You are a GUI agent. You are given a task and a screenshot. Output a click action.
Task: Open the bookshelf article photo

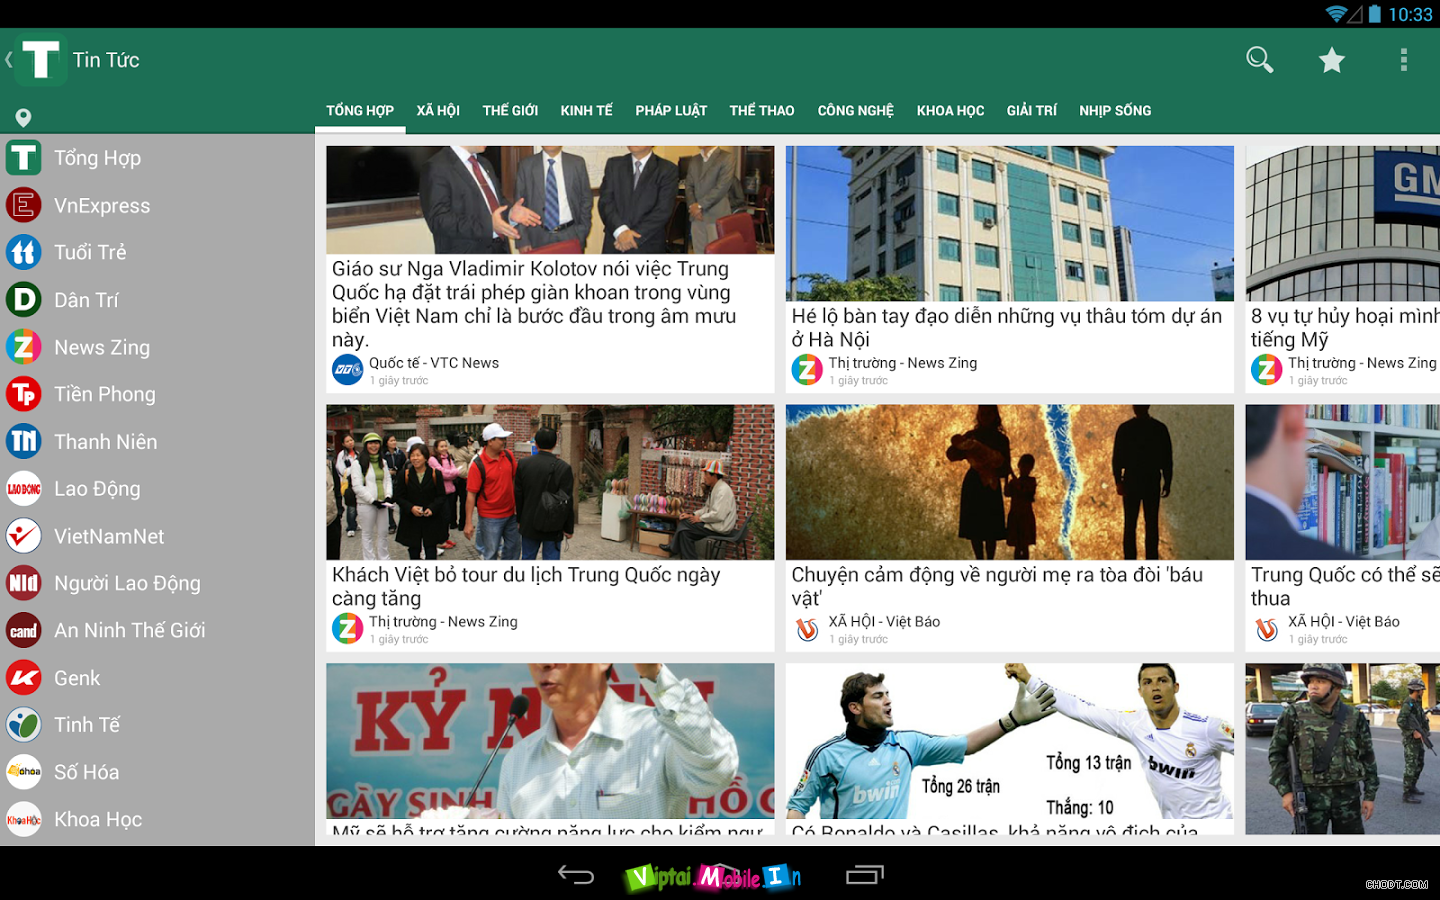pos(1343,482)
